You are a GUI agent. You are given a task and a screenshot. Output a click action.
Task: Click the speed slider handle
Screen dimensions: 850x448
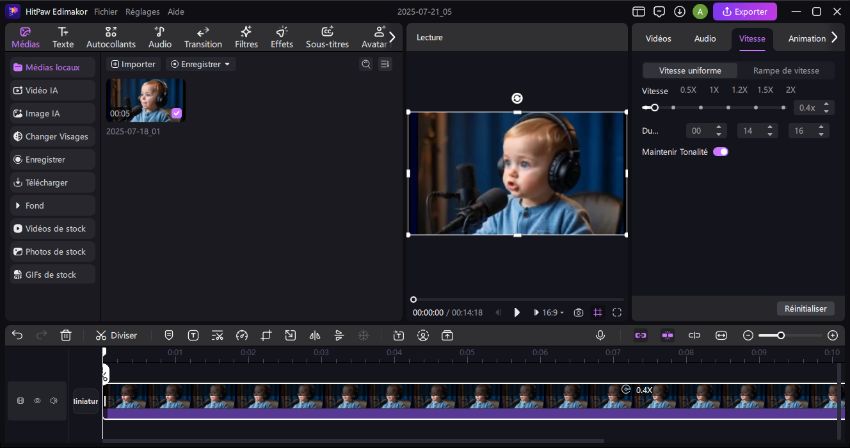(x=654, y=107)
